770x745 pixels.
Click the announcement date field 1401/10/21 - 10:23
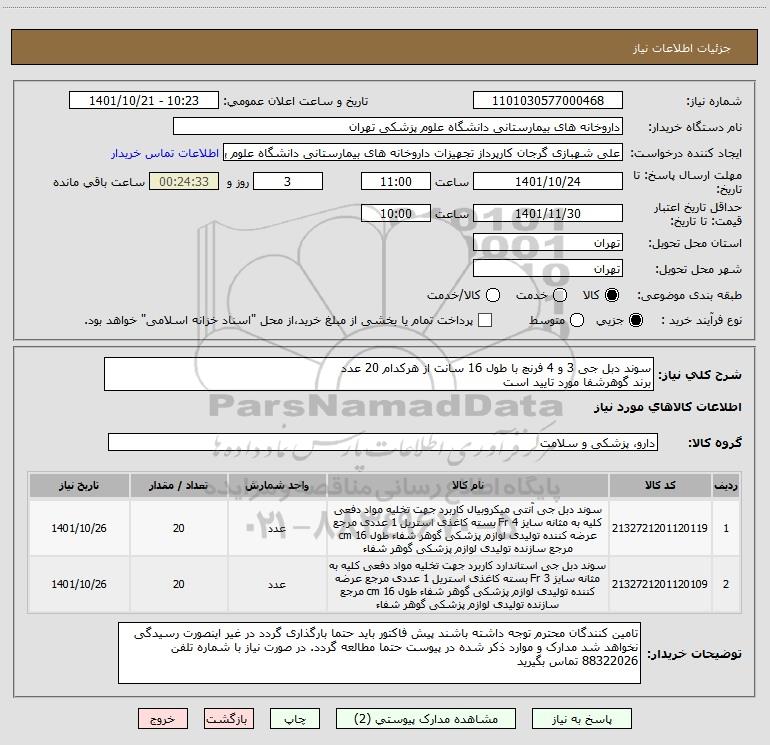144,101
